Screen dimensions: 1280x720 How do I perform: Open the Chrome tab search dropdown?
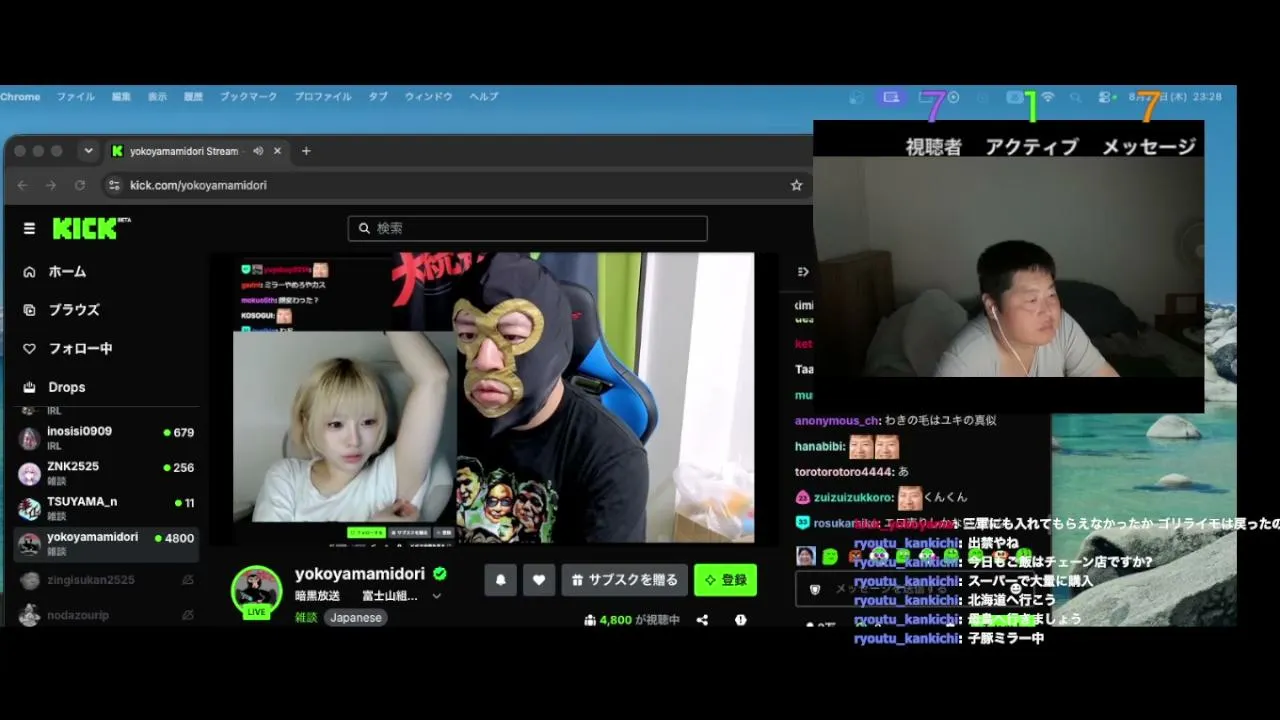click(x=88, y=151)
